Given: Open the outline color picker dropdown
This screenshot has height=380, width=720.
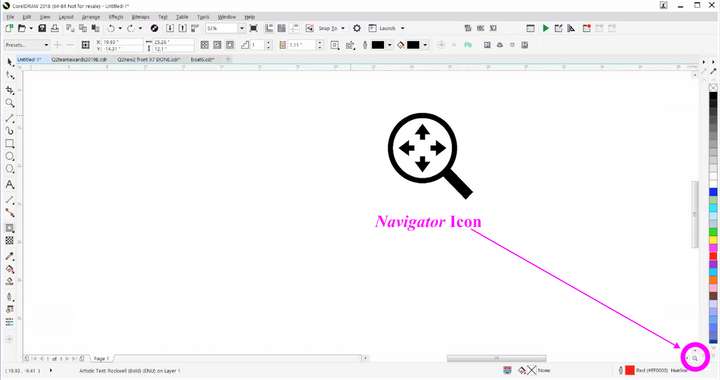Looking at the screenshot, I should coord(390,45).
